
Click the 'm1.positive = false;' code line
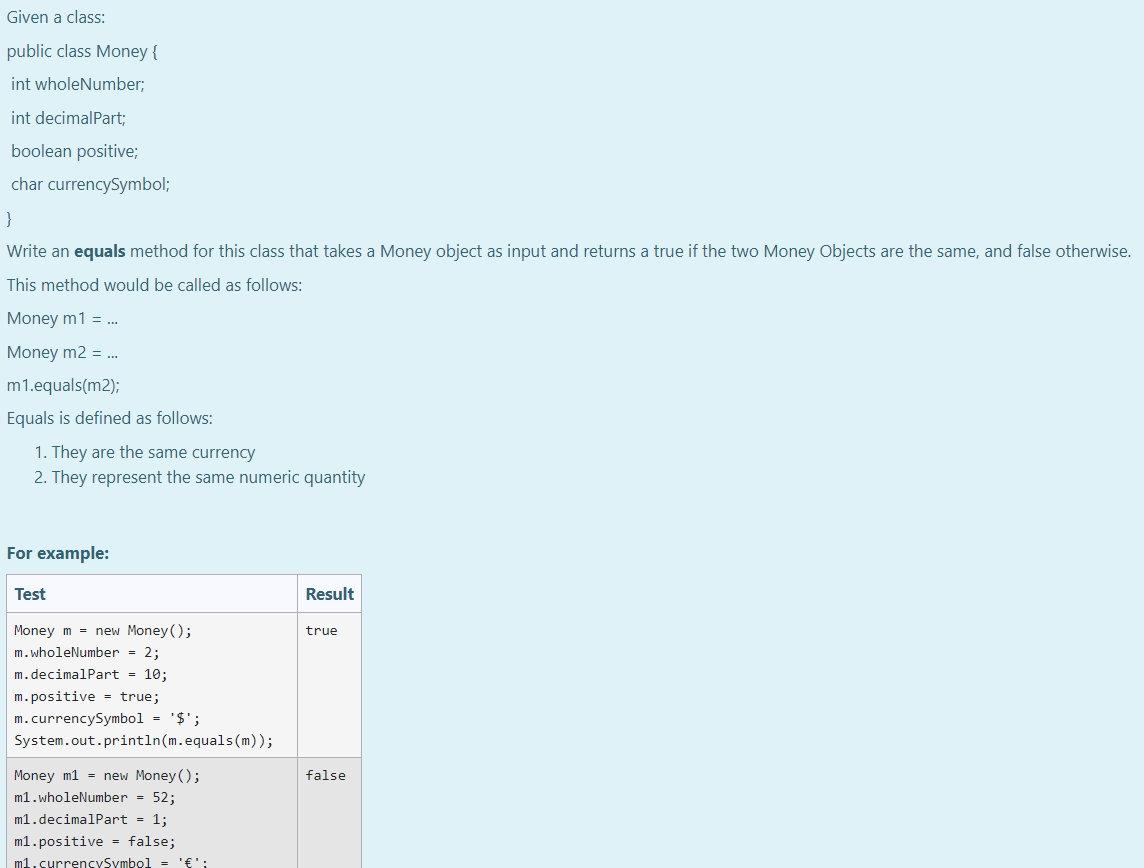click(95, 841)
